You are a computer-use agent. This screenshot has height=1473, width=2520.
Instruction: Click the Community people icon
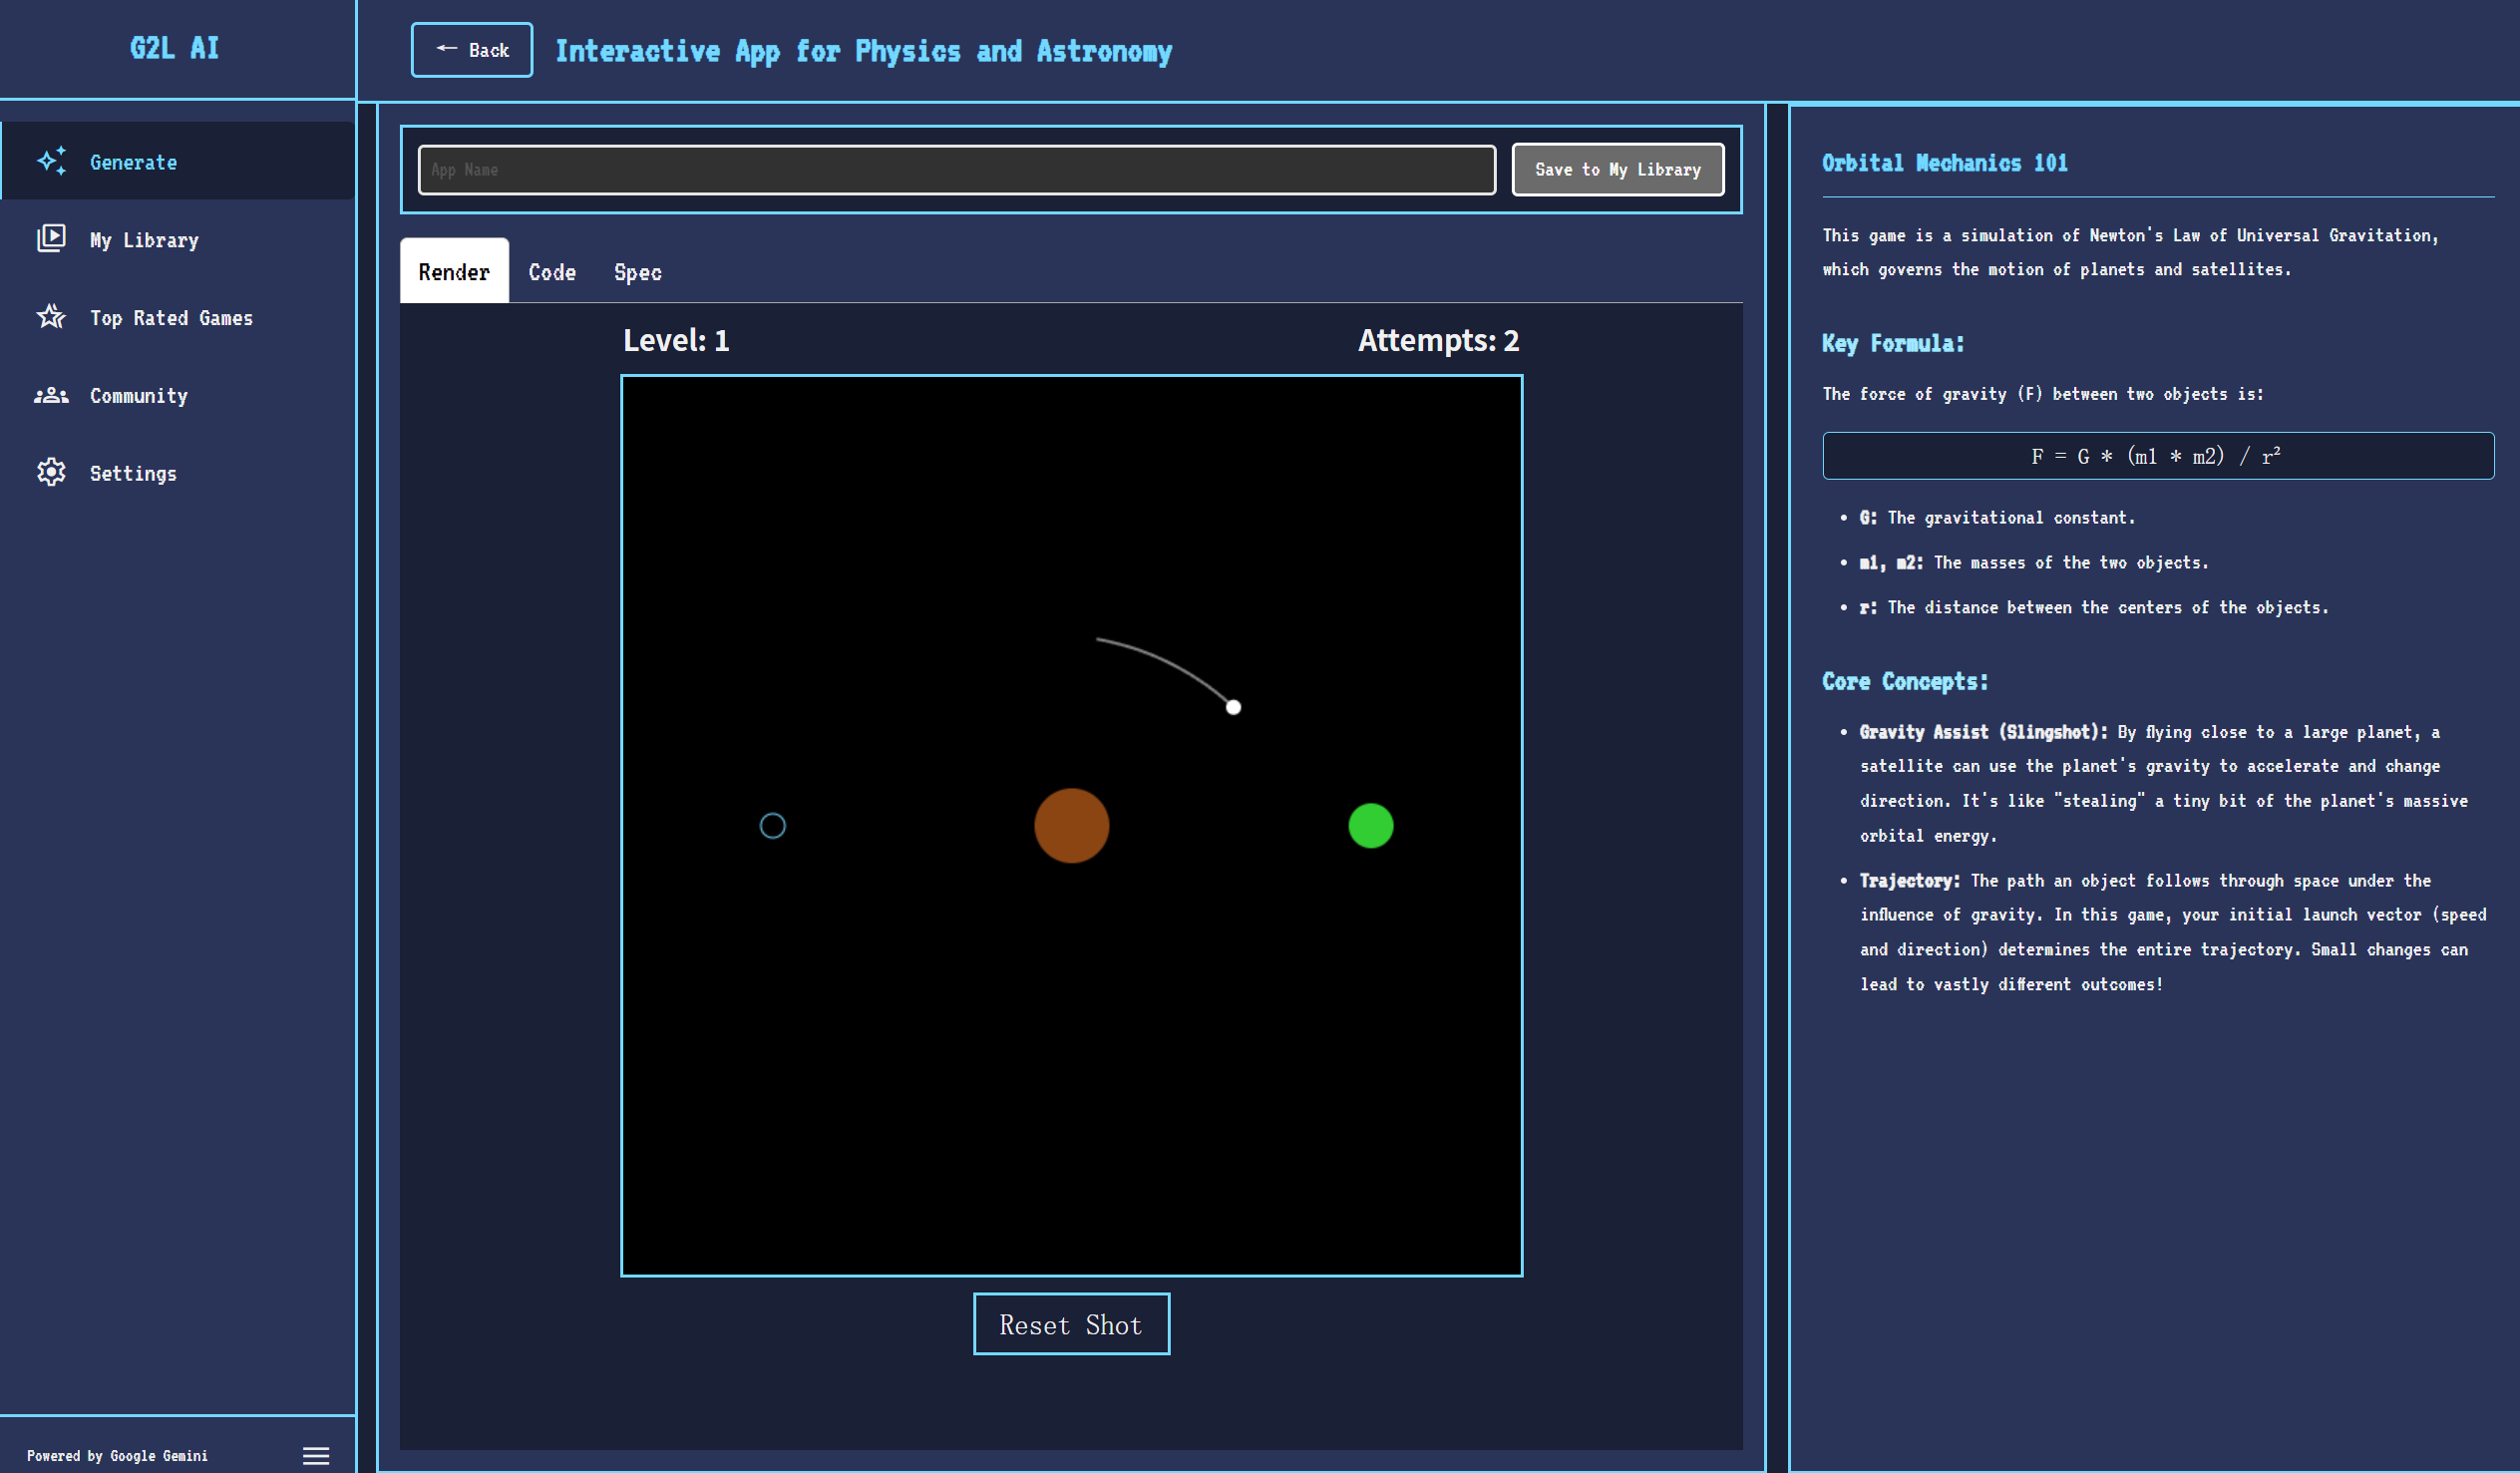coord(51,395)
